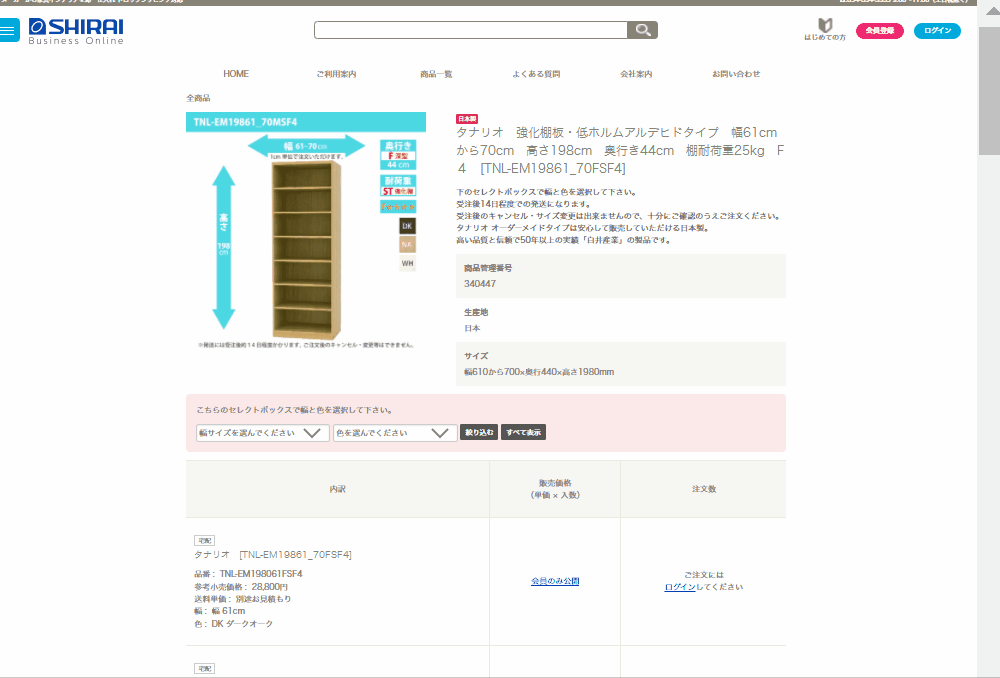The image size is (1000, 678).
Task: Open よくある質問 menu item
Action: 536,74
